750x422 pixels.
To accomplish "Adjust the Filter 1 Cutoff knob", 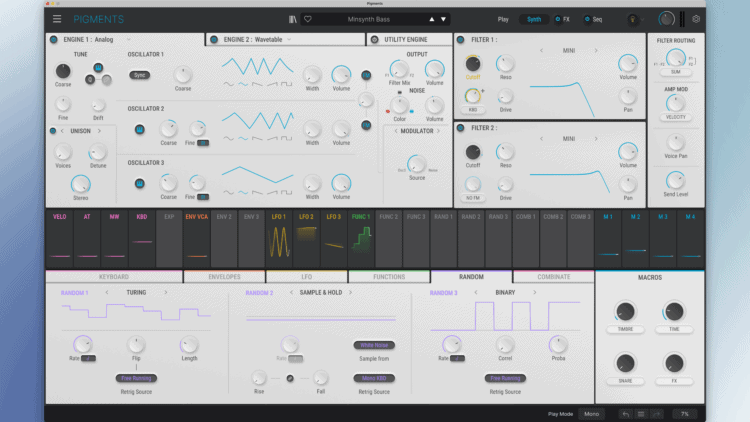I will (473, 64).
